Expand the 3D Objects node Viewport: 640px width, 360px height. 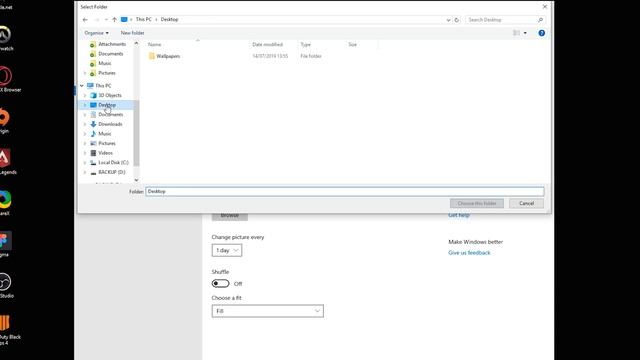coord(85,96)
